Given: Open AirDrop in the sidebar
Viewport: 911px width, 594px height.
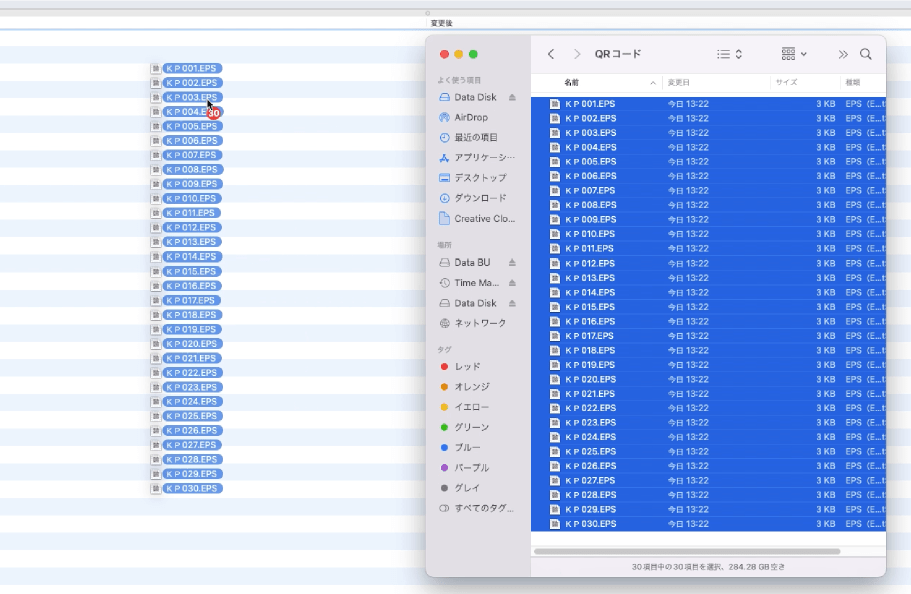Looking at the screenshot, I should pos(470,117).
